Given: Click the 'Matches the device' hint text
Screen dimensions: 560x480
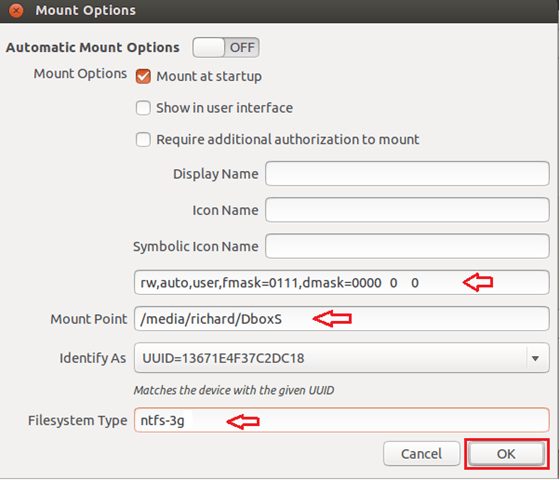Looking at the screenshot, I should click(x=234, y=390).
